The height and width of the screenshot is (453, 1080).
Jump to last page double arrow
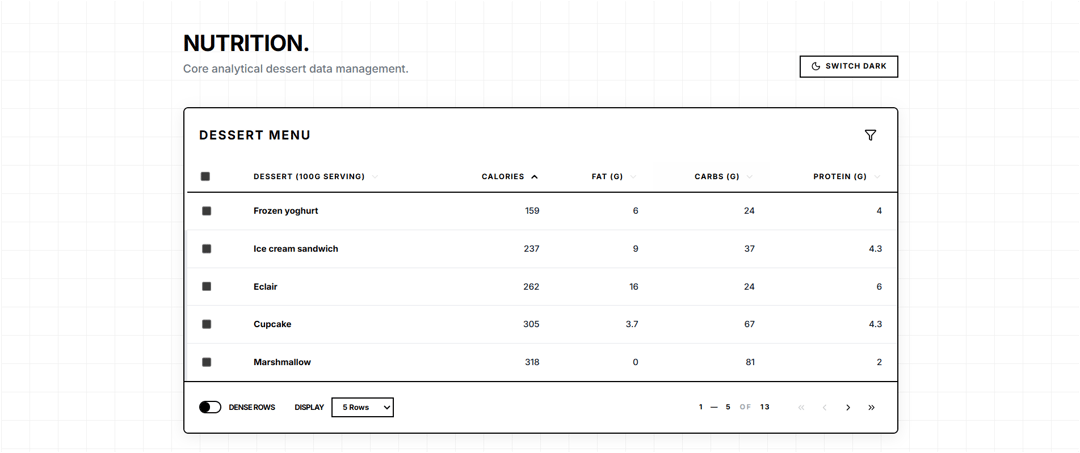click(871, 408)
